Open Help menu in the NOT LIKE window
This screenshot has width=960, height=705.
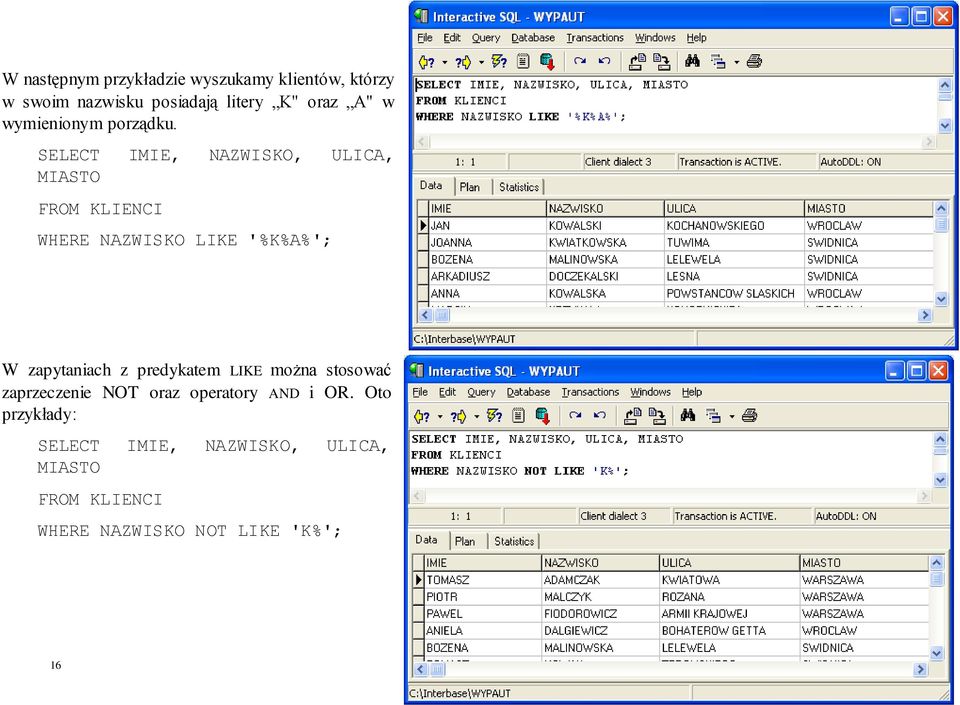pos(692,392)
